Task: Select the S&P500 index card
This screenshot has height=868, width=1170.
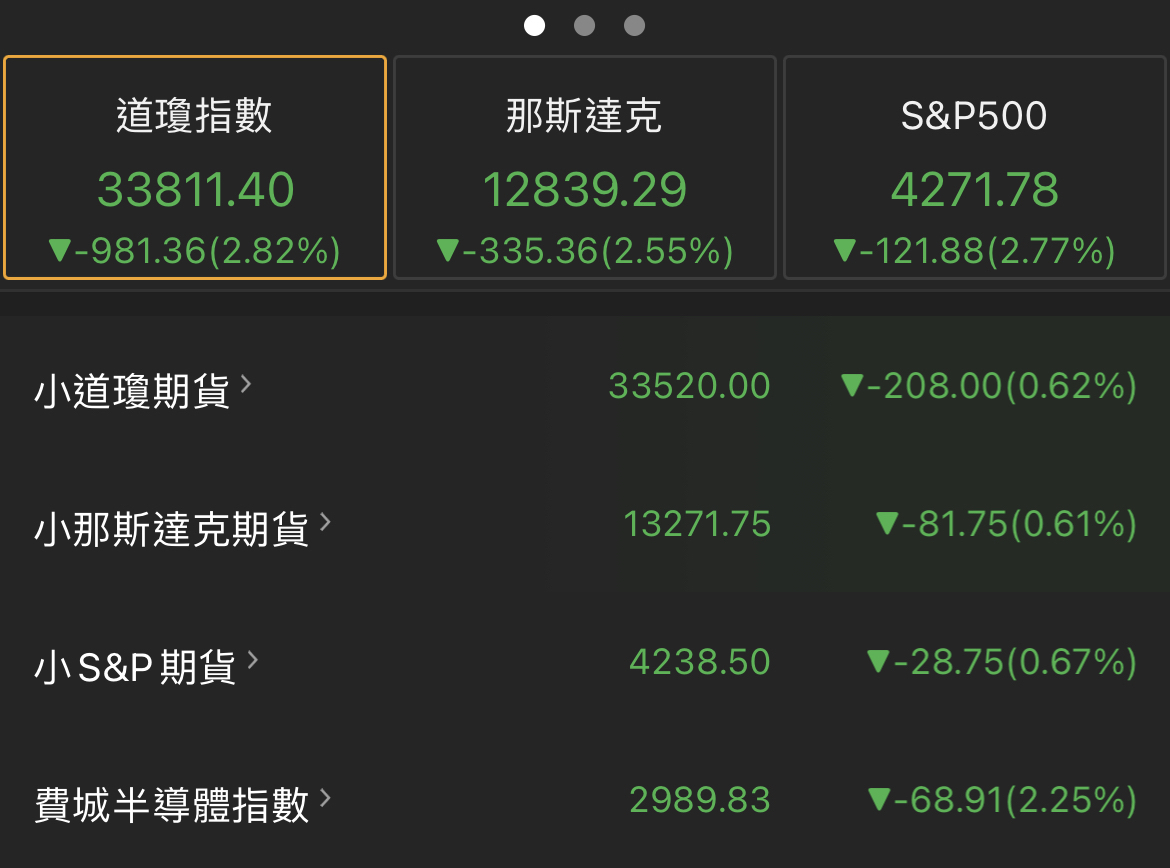Action: pos(975,167)
